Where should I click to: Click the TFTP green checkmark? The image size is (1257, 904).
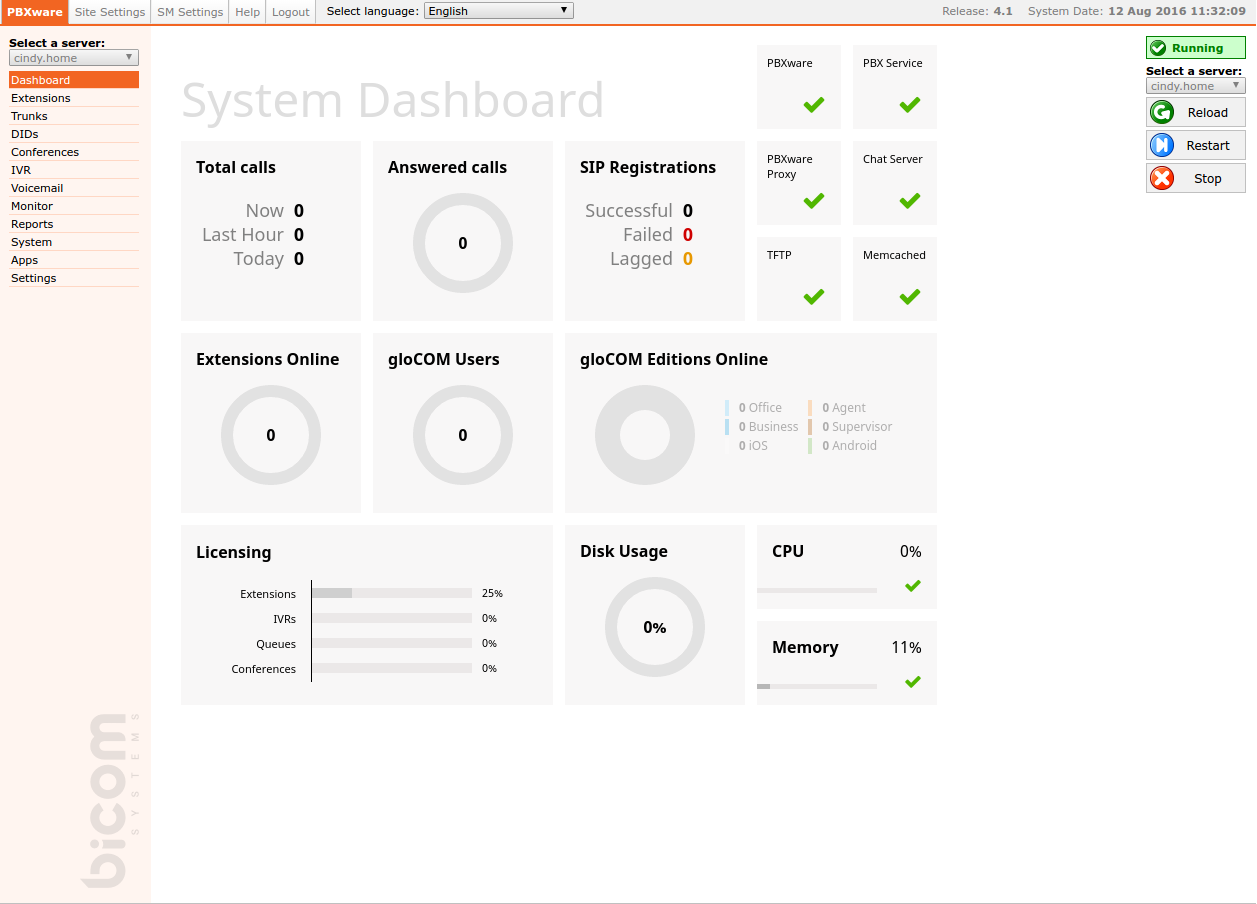(x=814, y=296)
